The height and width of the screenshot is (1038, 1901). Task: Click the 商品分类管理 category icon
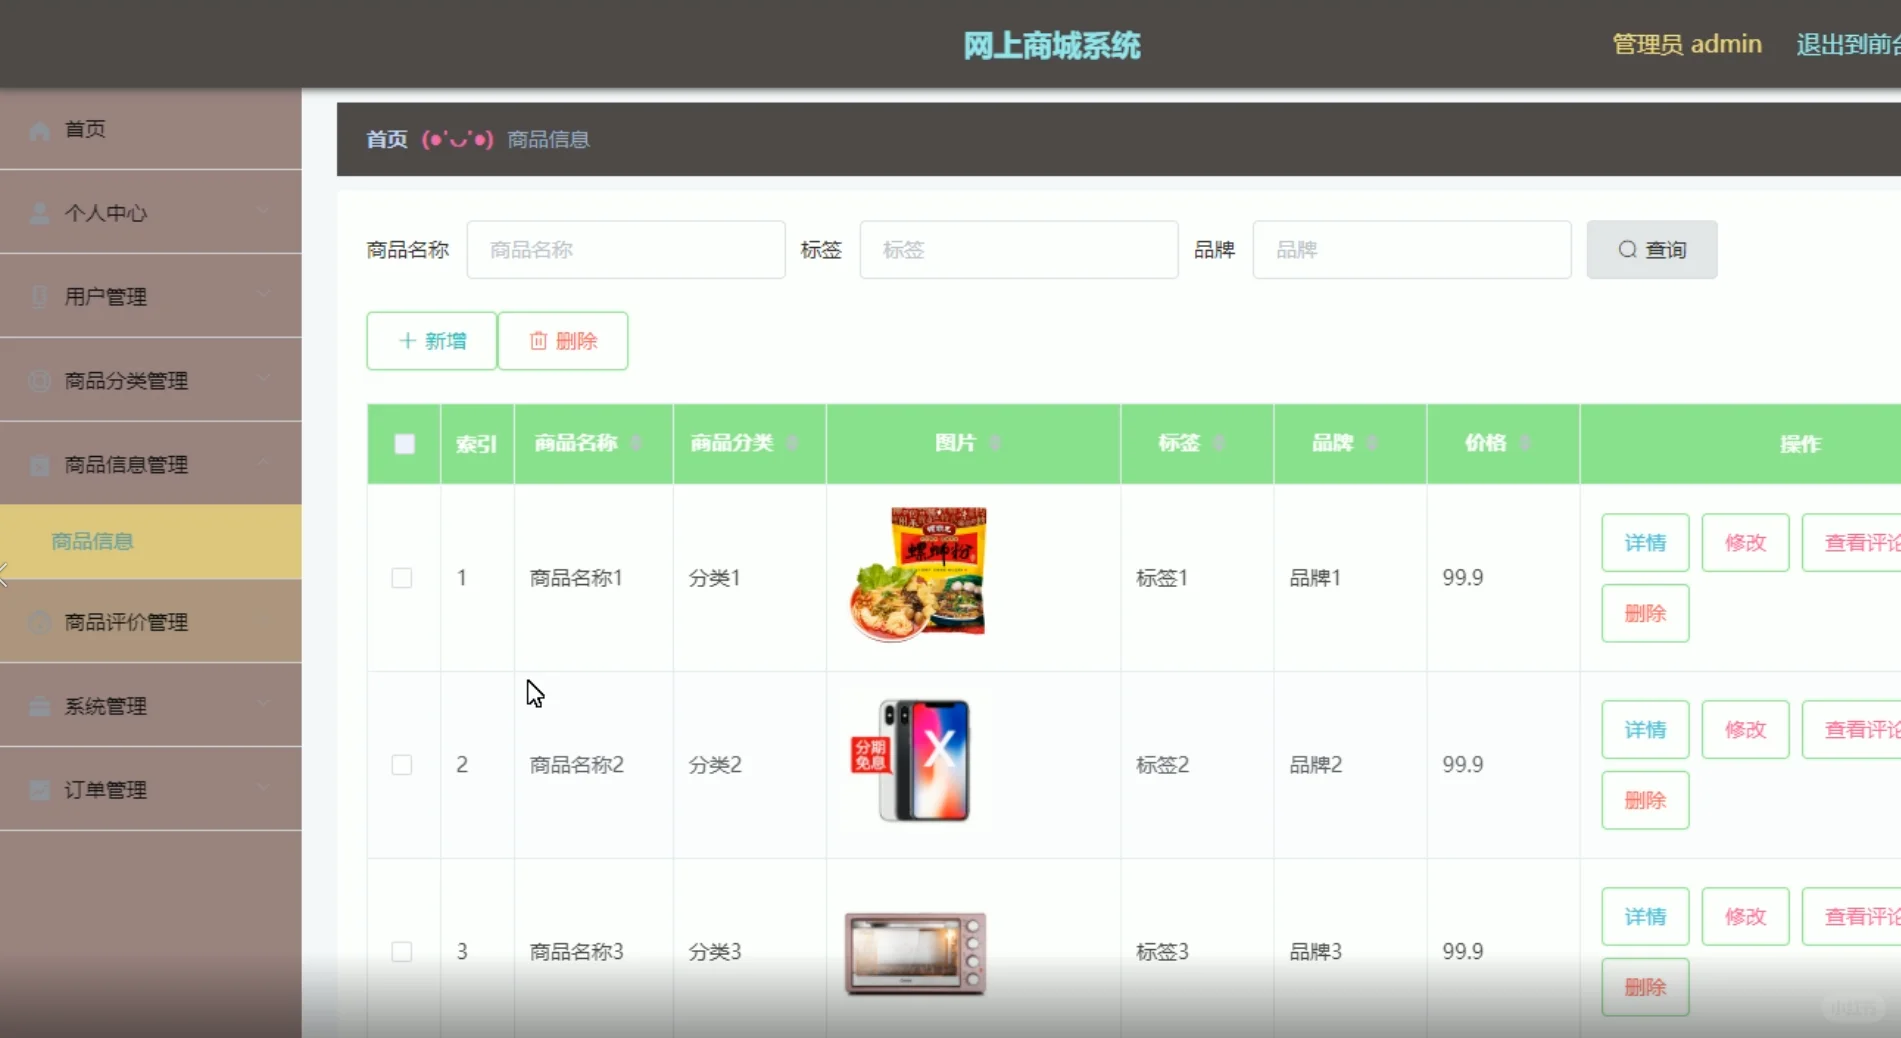[x=40, y=380]
